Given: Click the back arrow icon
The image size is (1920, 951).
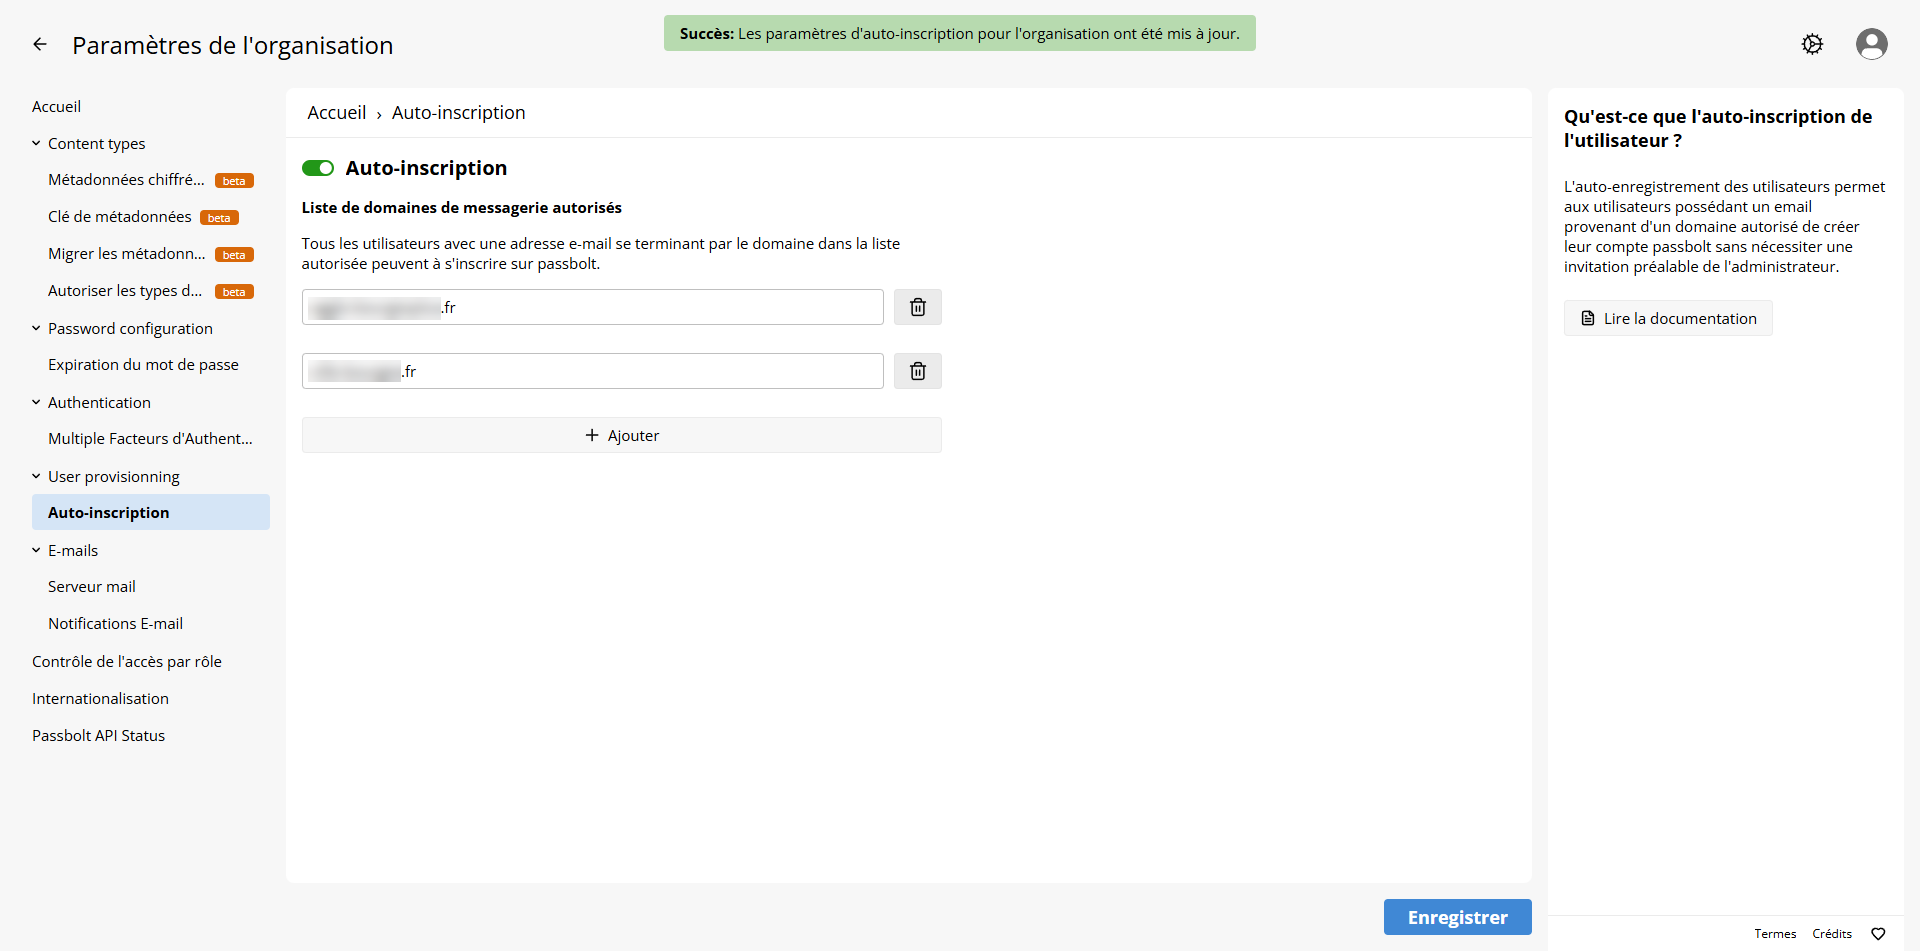Looking at the screenshot, I should 40,44.
